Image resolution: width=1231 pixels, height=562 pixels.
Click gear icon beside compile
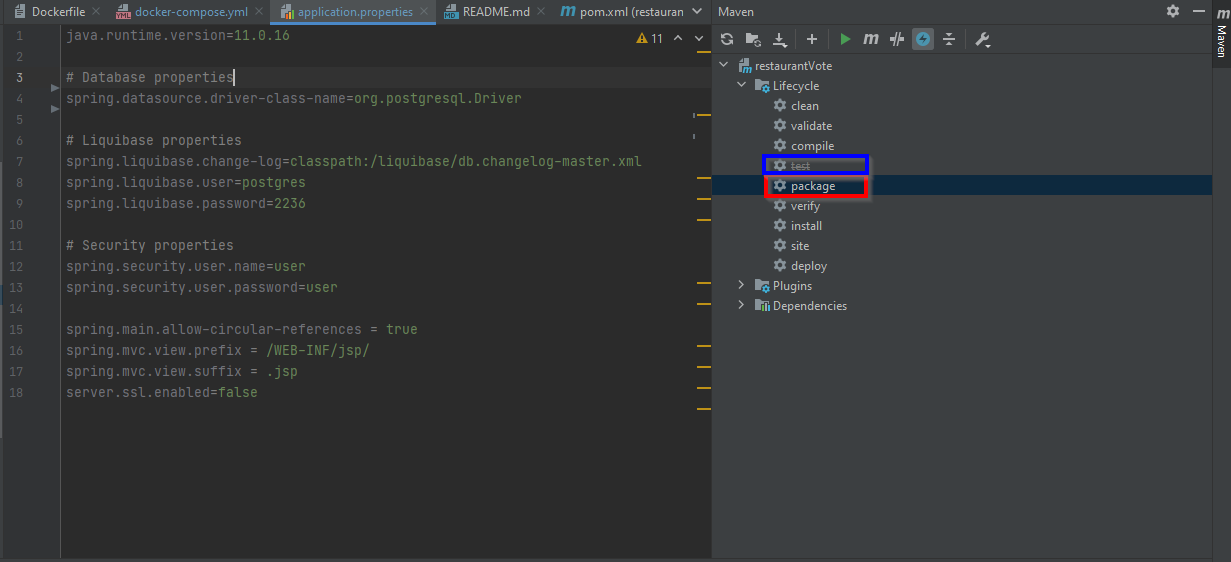coord(780,146)
